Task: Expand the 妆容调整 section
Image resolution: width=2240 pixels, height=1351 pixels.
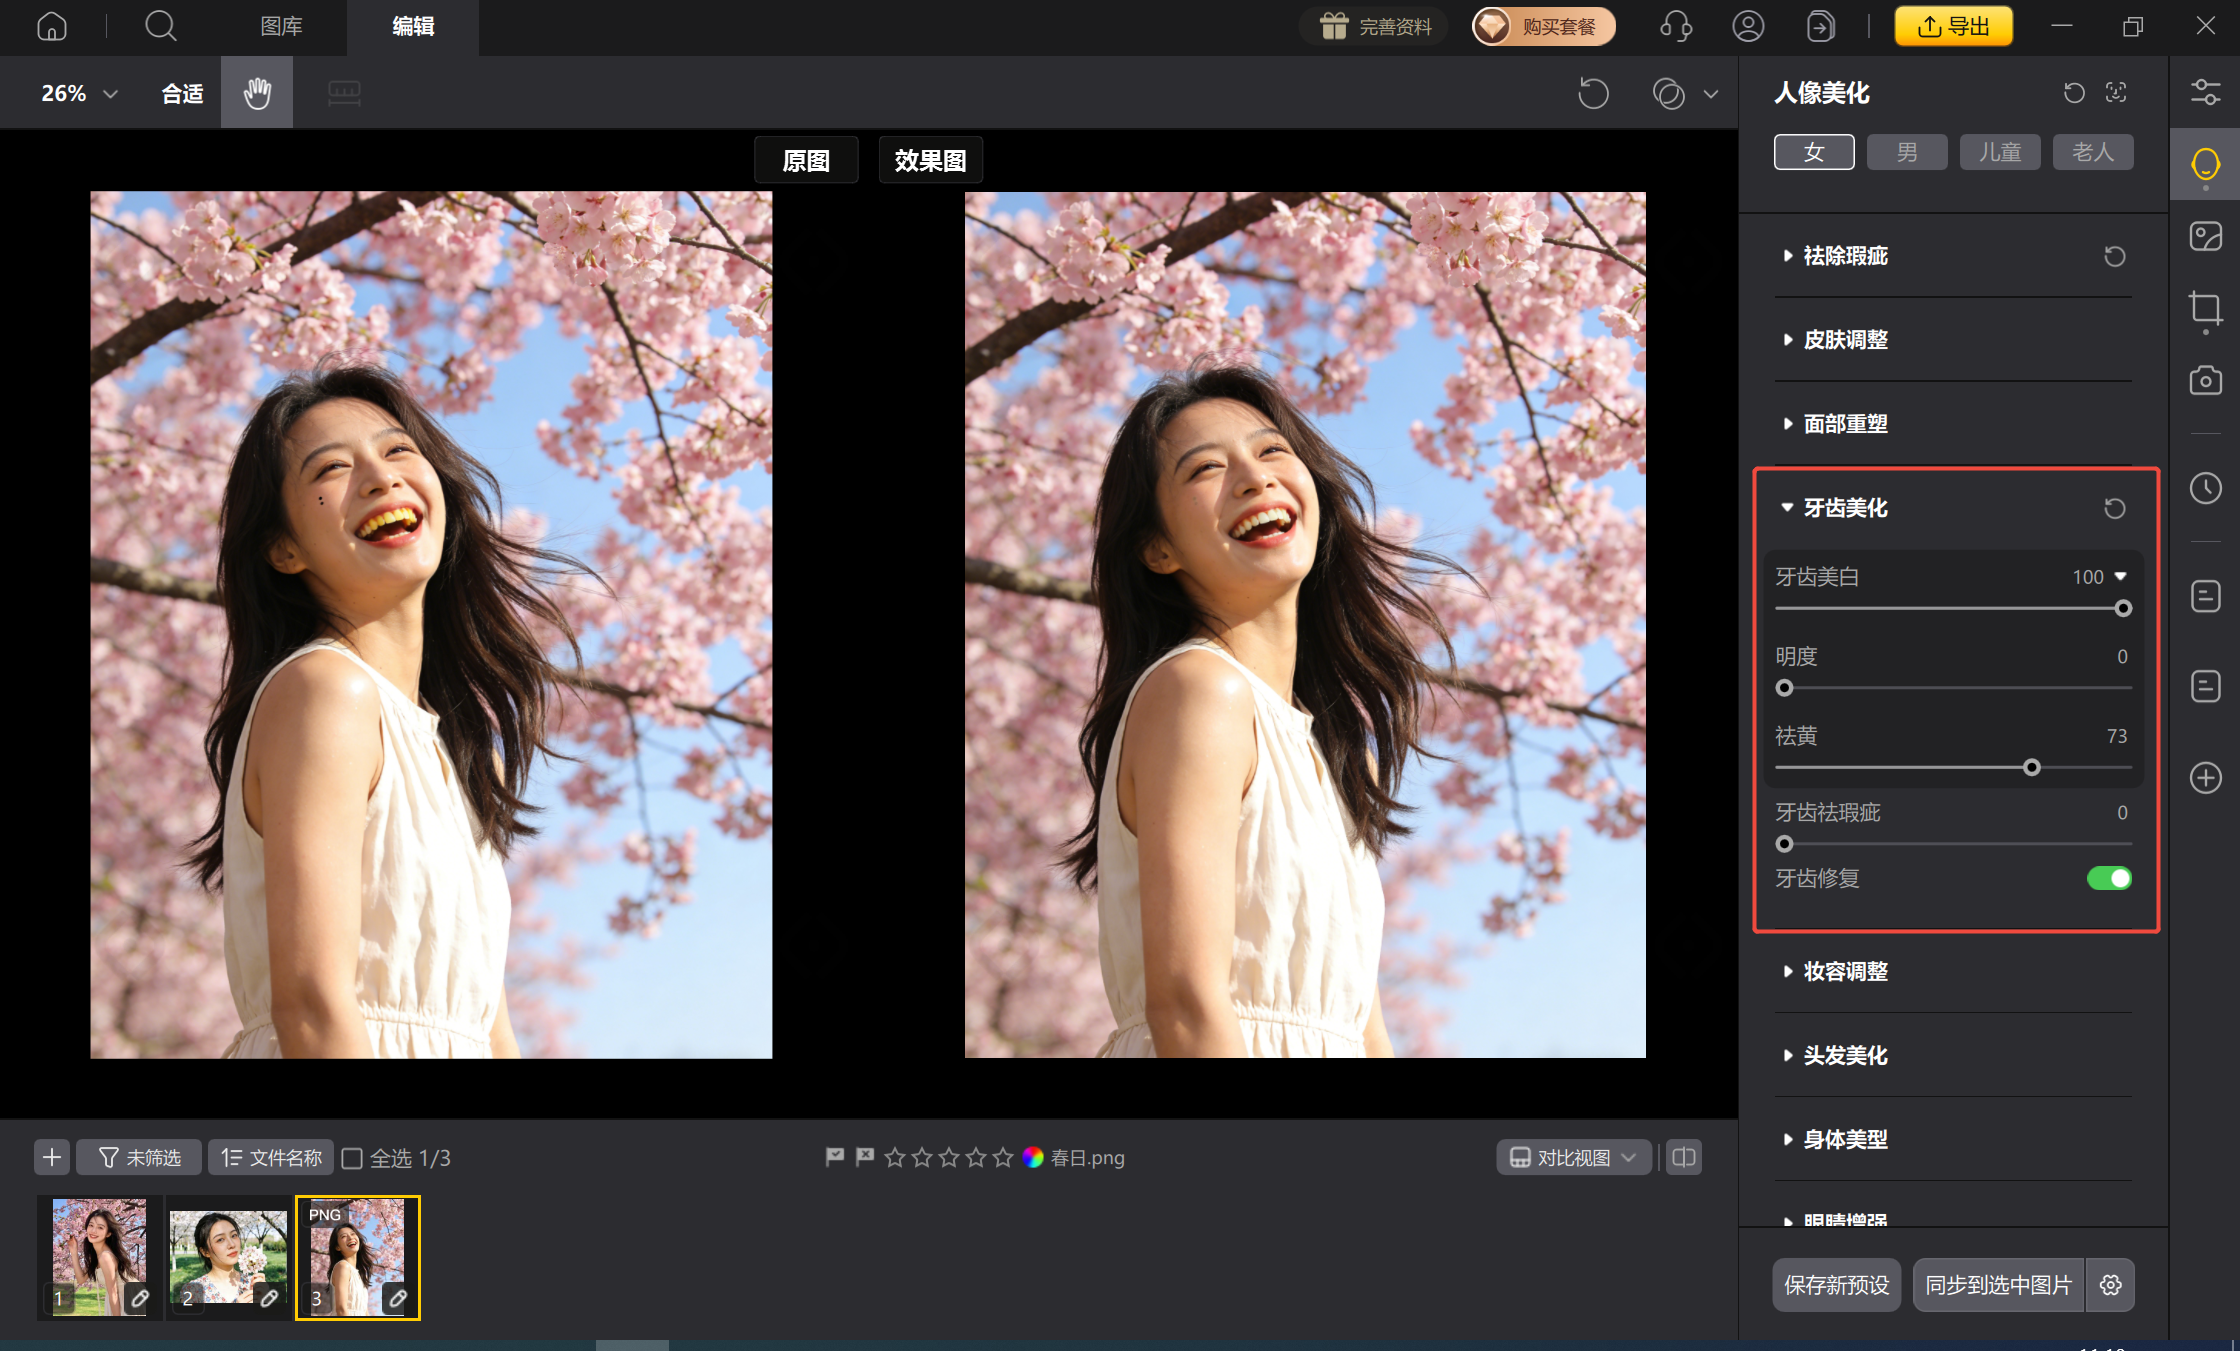Action: click(1845, 971)
